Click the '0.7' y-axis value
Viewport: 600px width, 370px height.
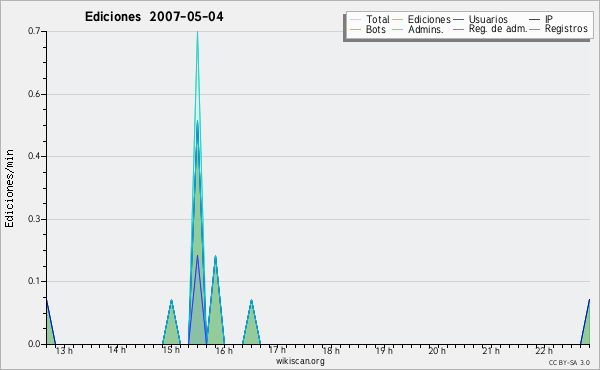click(34, 31)
